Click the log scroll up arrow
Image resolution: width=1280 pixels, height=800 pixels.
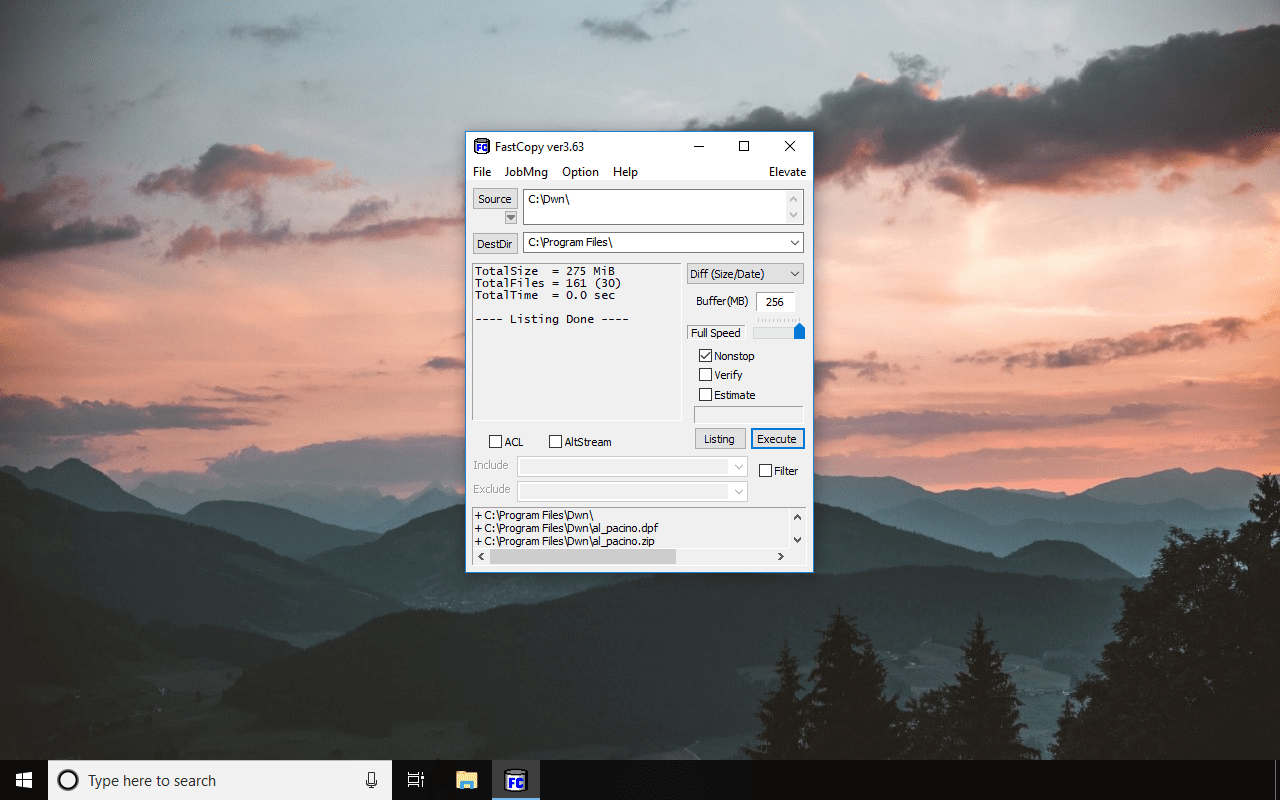(797, 517)
